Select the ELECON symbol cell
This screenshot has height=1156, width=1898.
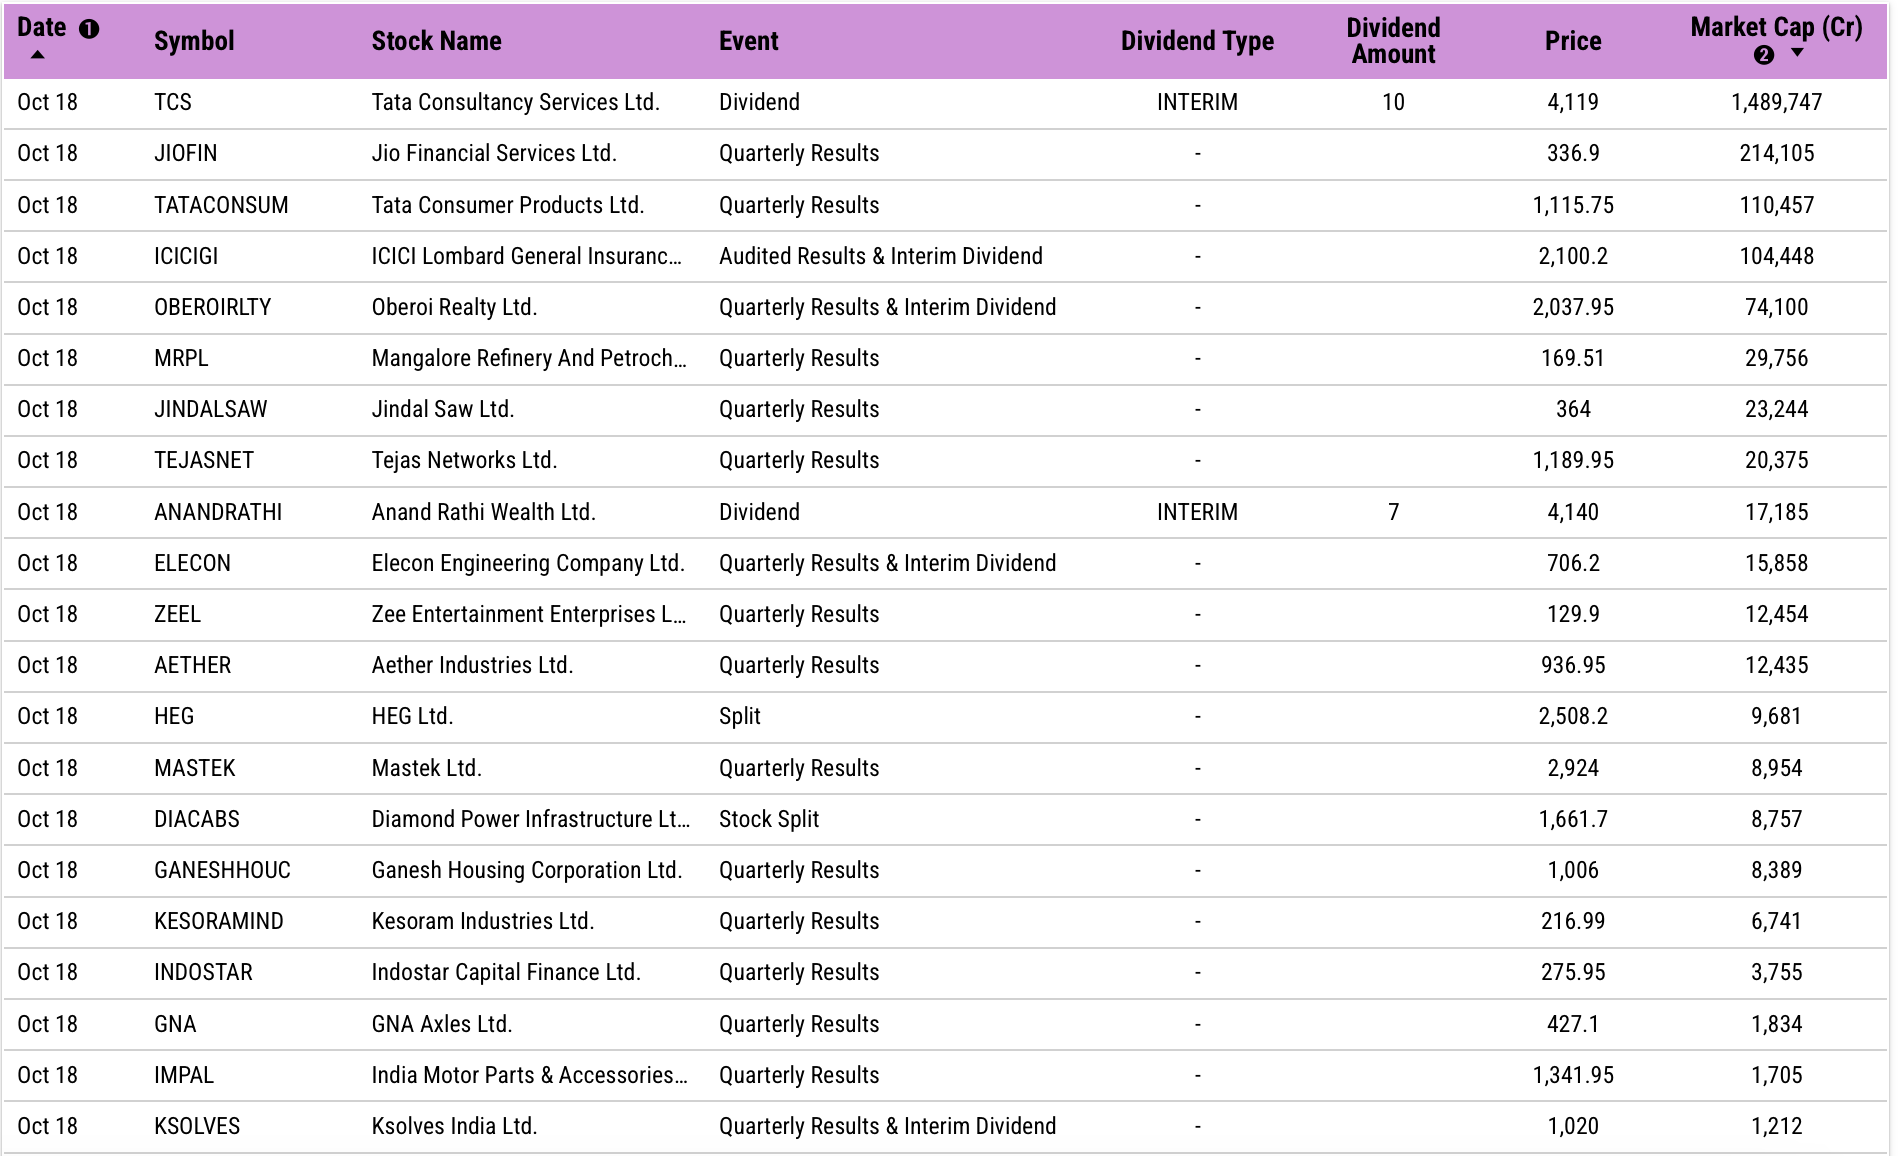(x=192, y=563)
